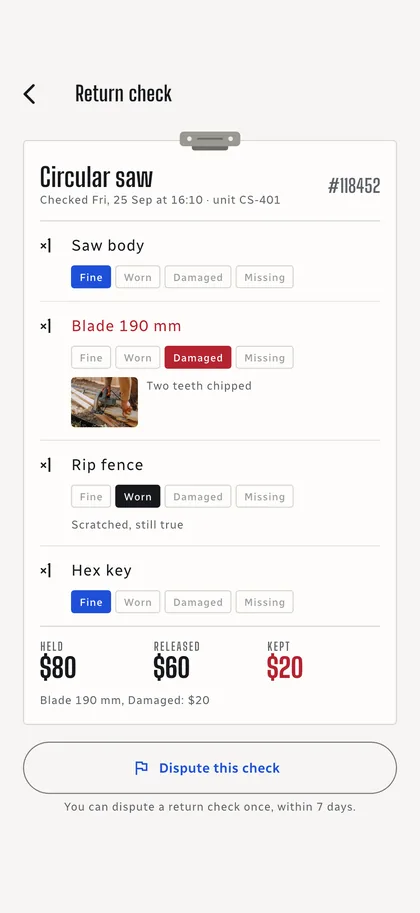Click the flag icon in the Dispute button
The image size is (420, 913).
coord(142,768)
